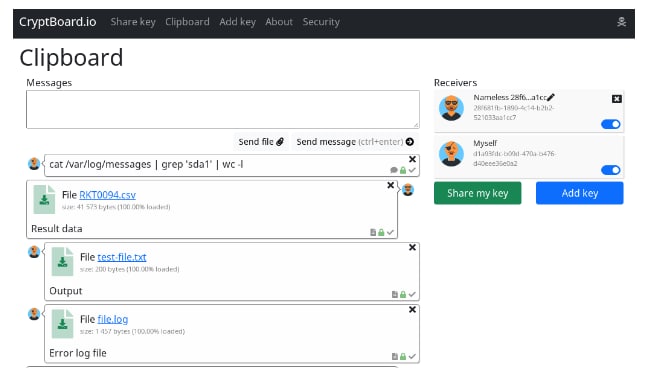Download the RKT0094.csv link

(107, 195)
